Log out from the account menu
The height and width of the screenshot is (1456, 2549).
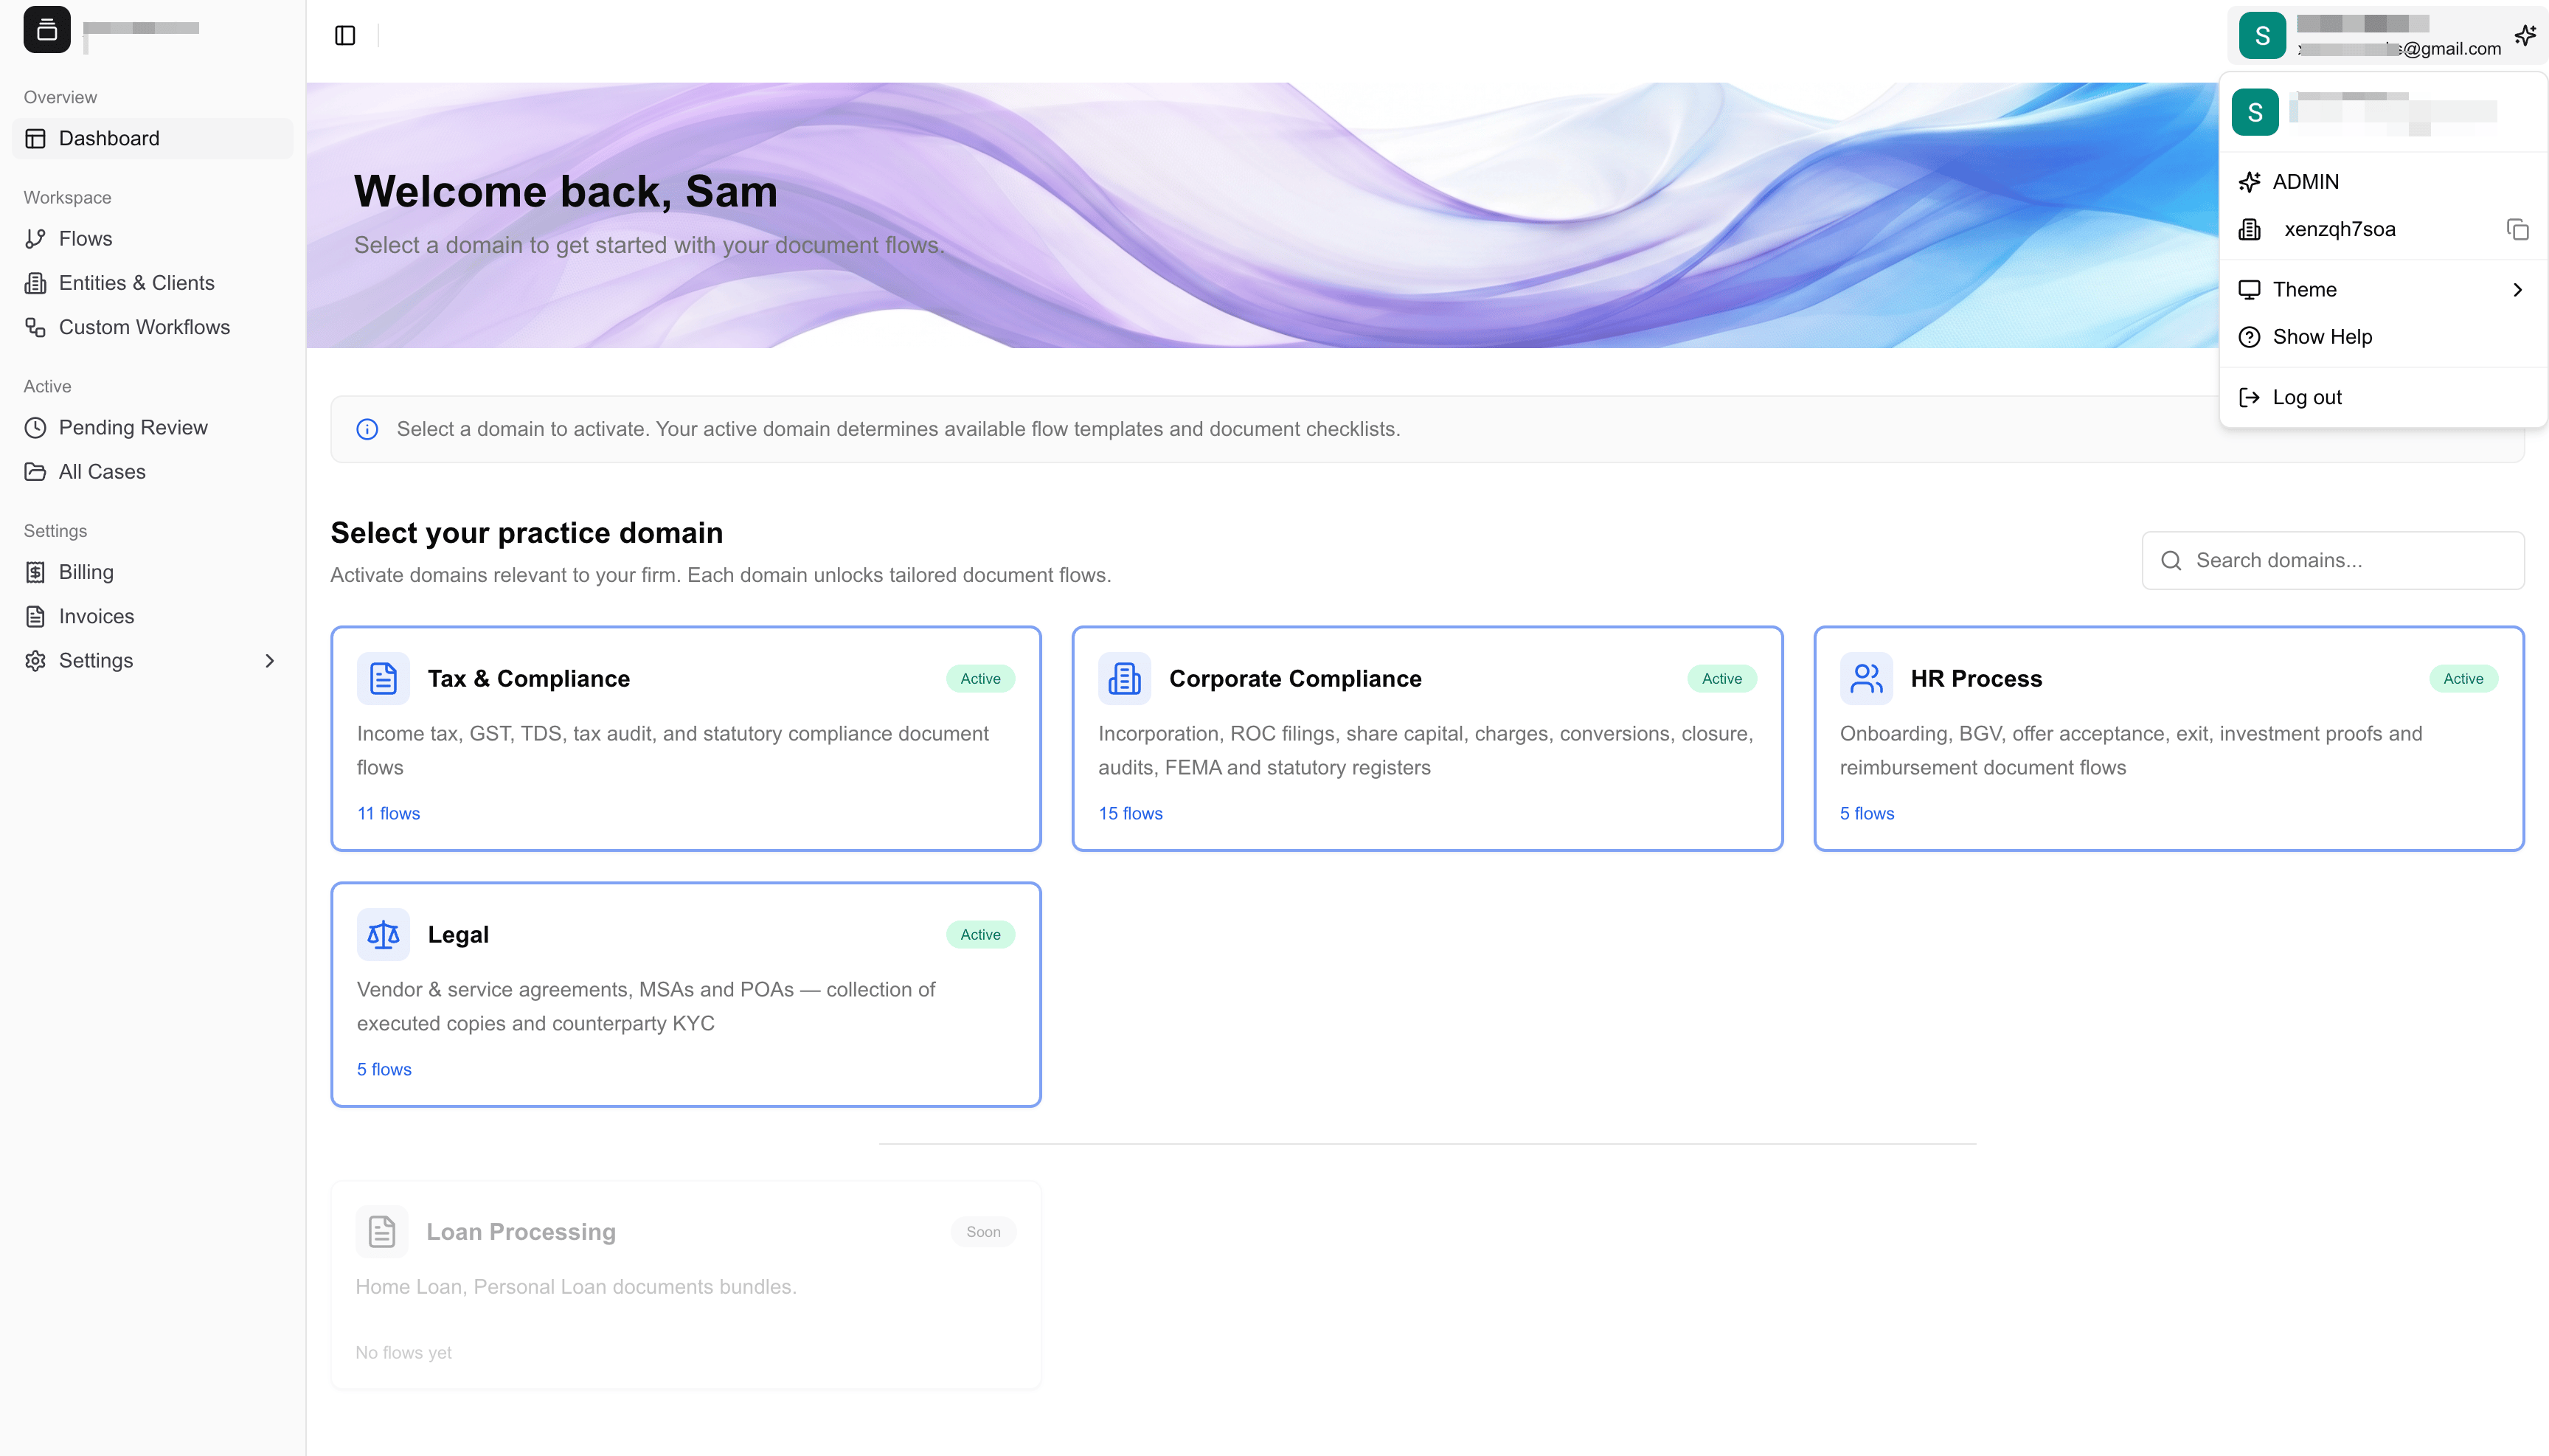pos(2383,398)
